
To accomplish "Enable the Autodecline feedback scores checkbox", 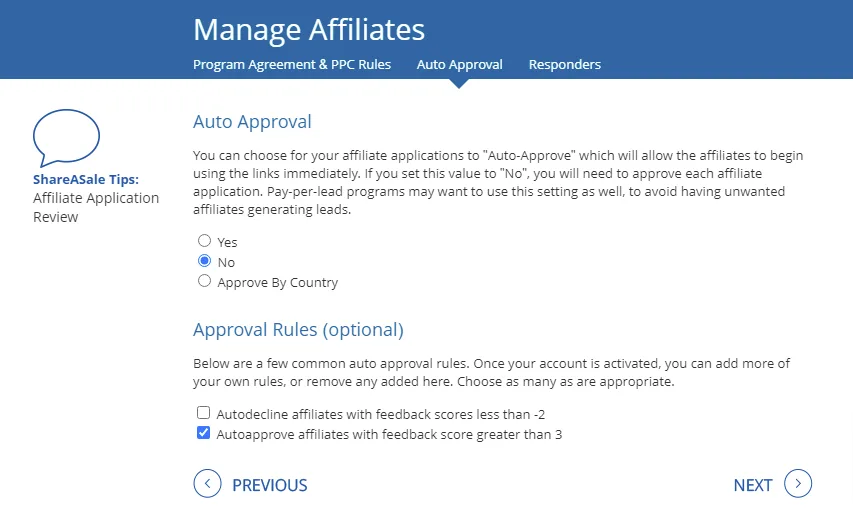I will [203, 413].
